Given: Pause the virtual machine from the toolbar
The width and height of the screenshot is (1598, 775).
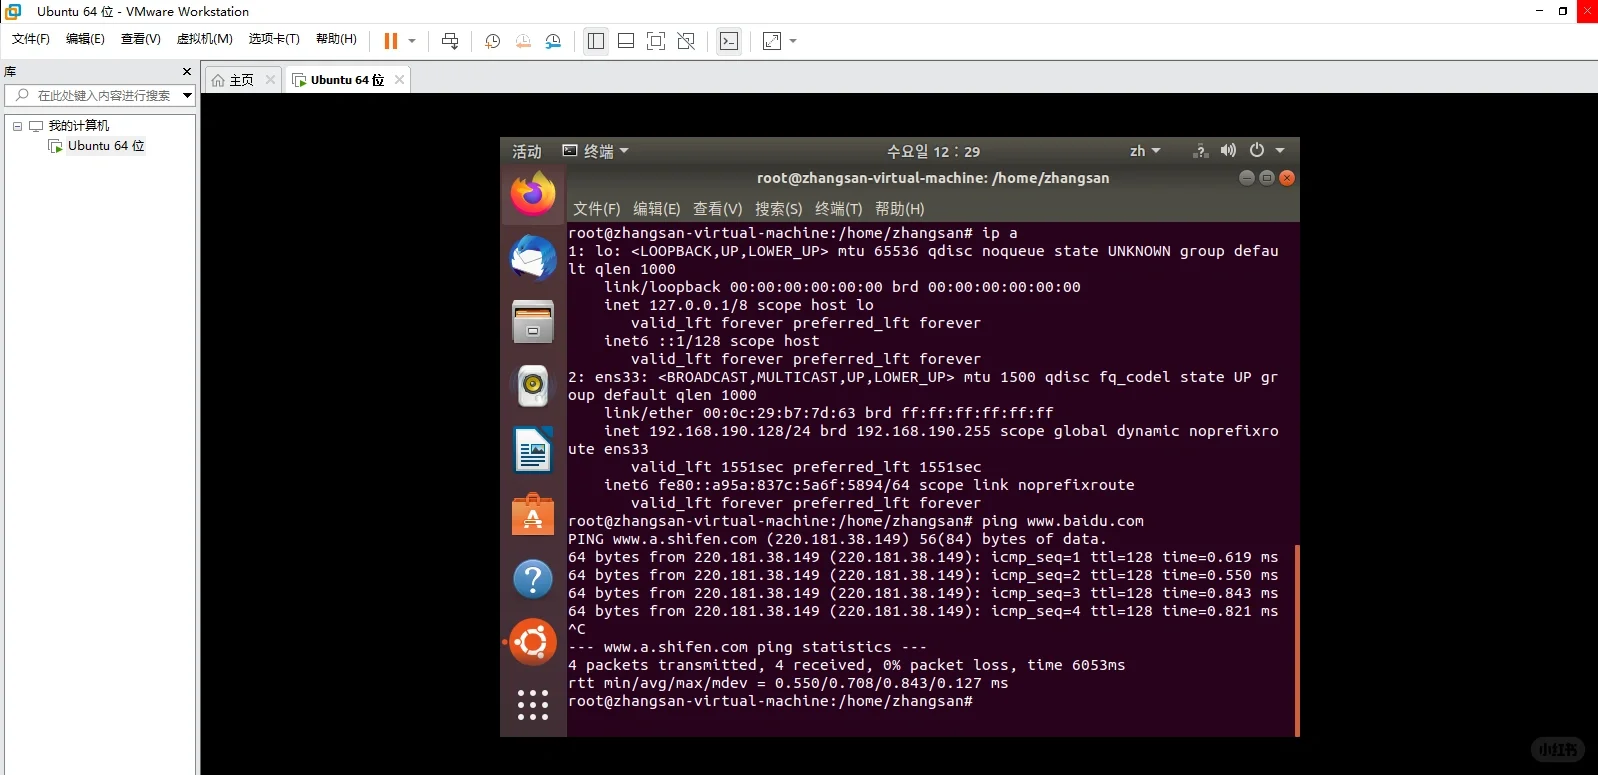Looking at the screenshot, I should click(390, 41).
